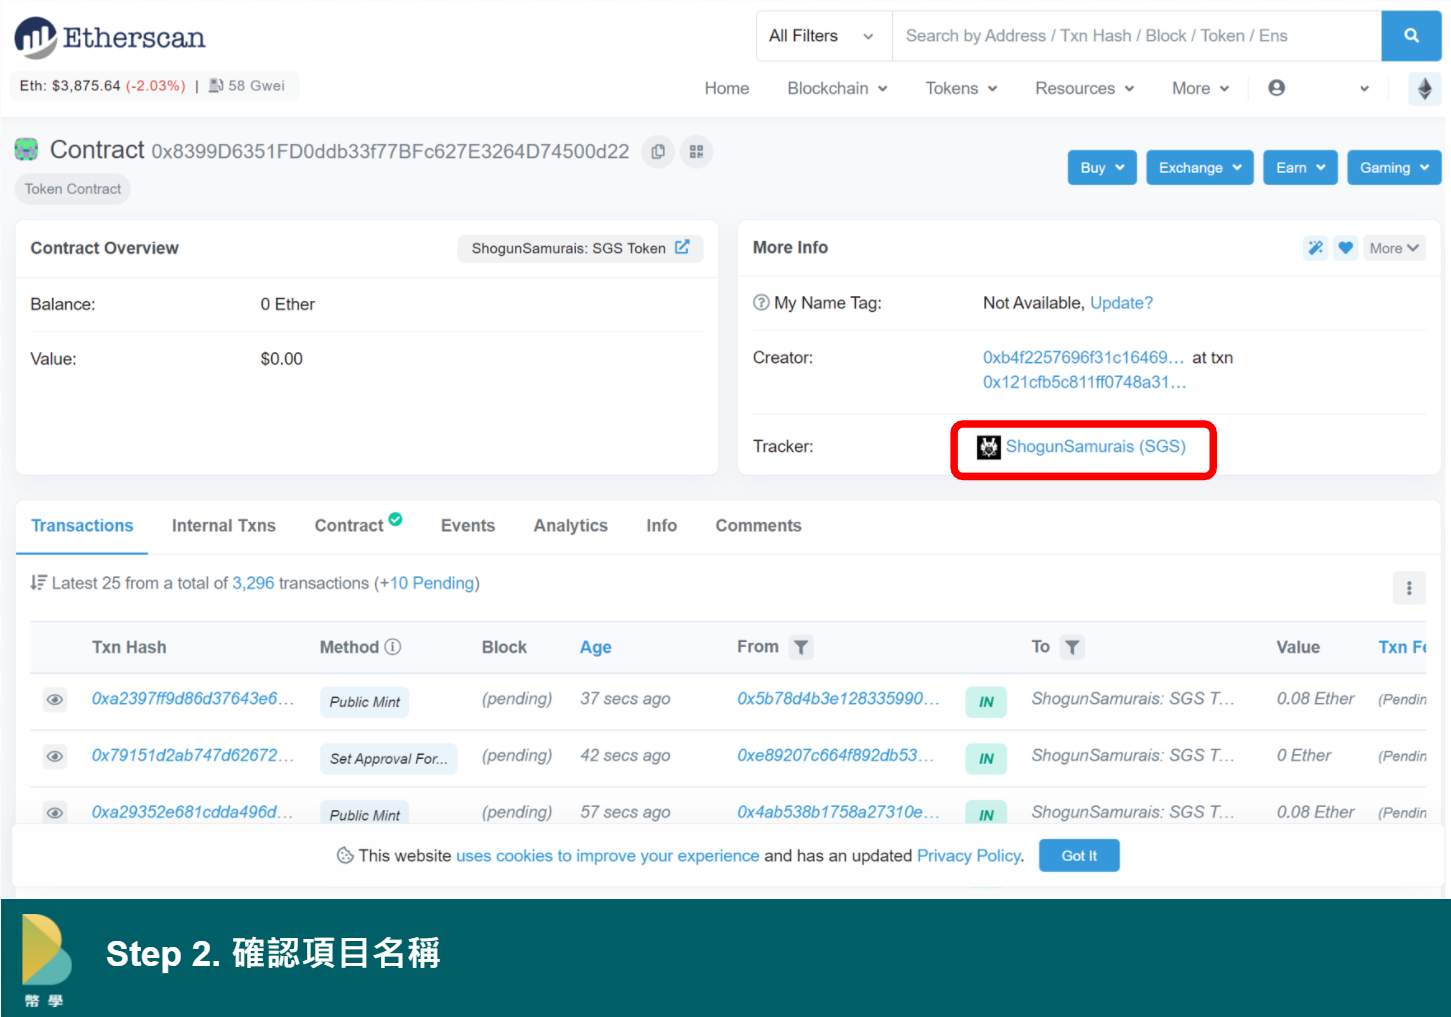
Task: Click the blue search magnifier button
Action: coord(1411,36)
